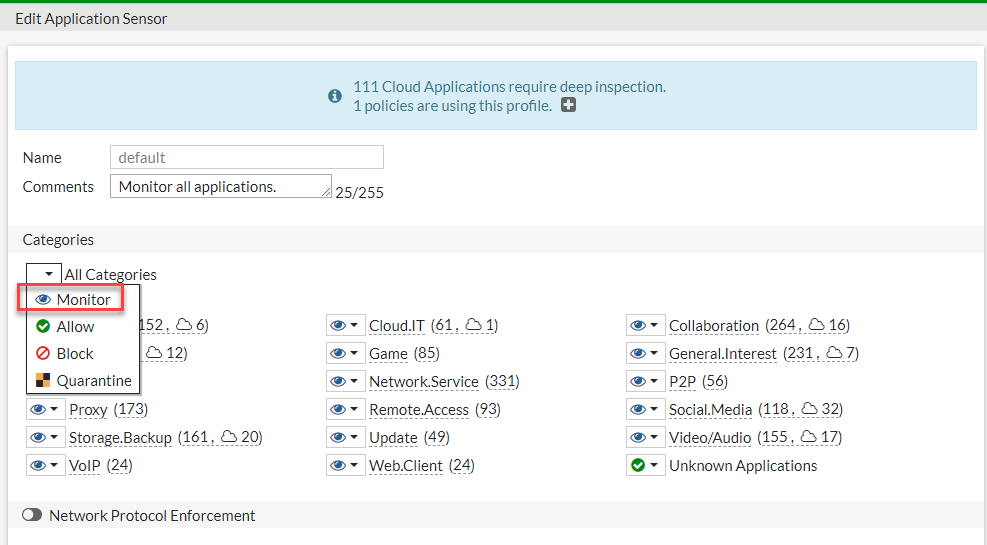987x545 pixels.
Task: Click the cloud icon next to Cloud.IT
Action: 474,325
